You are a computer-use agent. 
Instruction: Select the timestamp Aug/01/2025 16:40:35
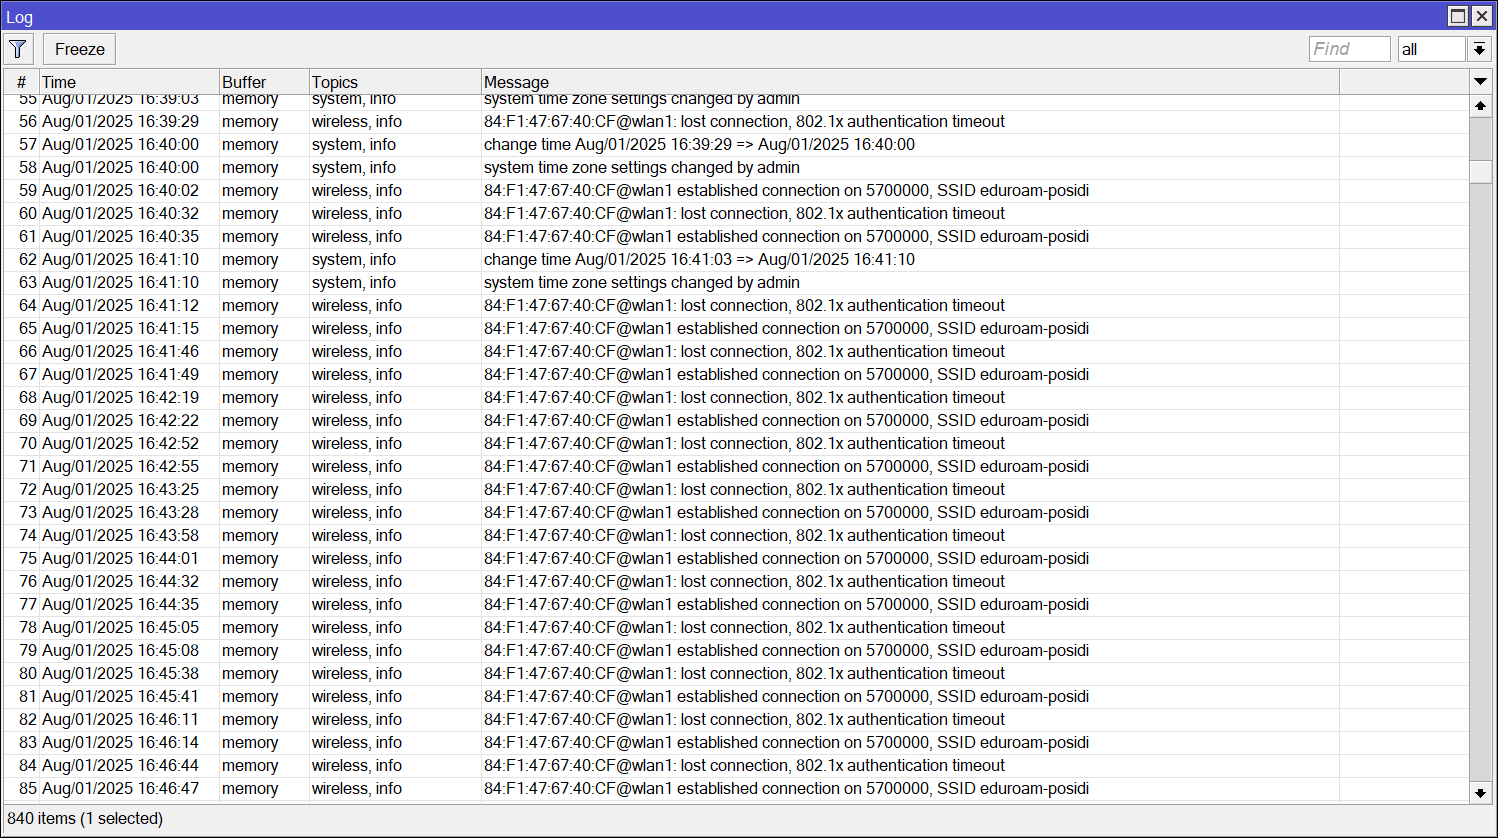(120, 236)
